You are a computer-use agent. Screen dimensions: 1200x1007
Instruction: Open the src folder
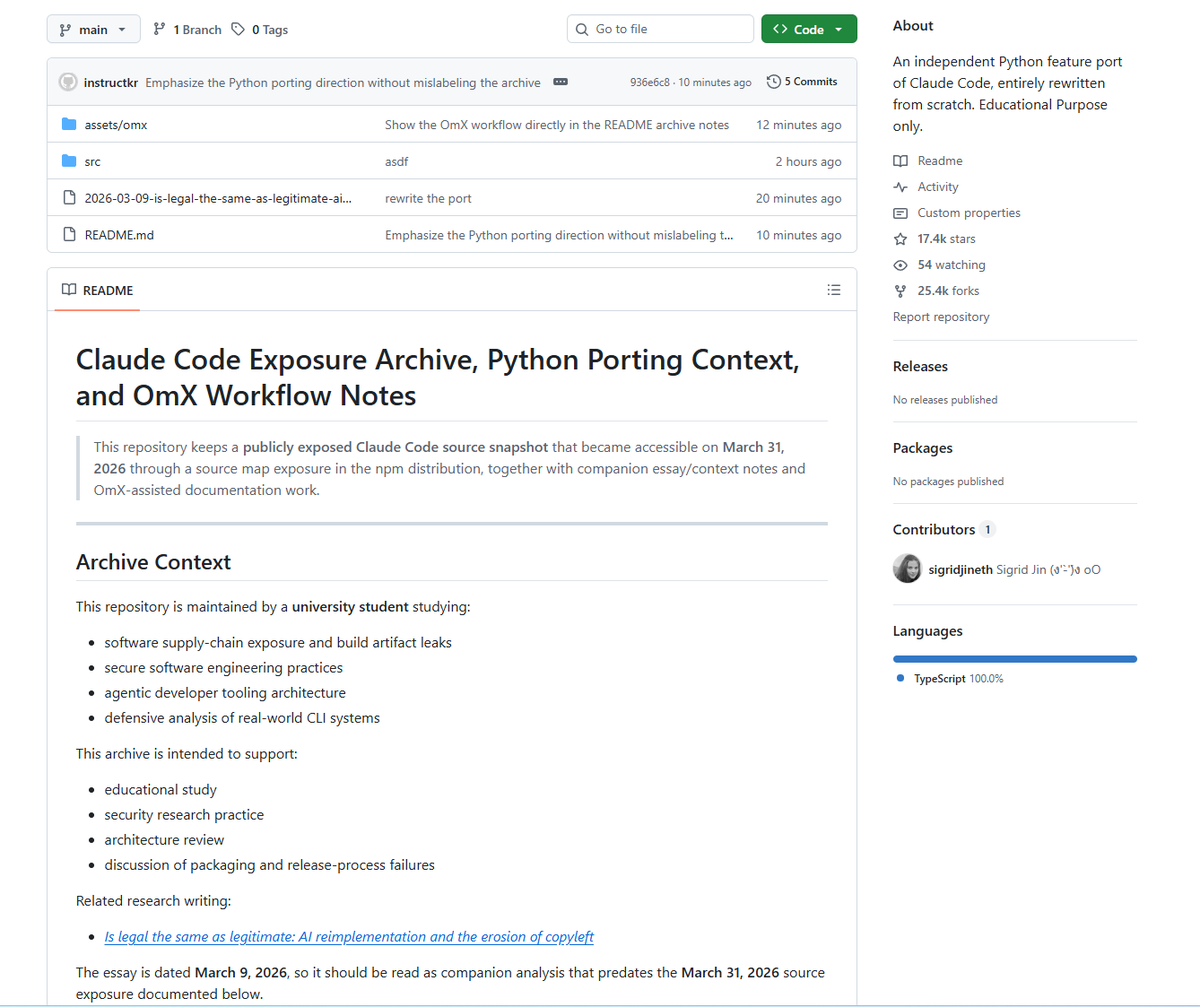pos(92,161)
